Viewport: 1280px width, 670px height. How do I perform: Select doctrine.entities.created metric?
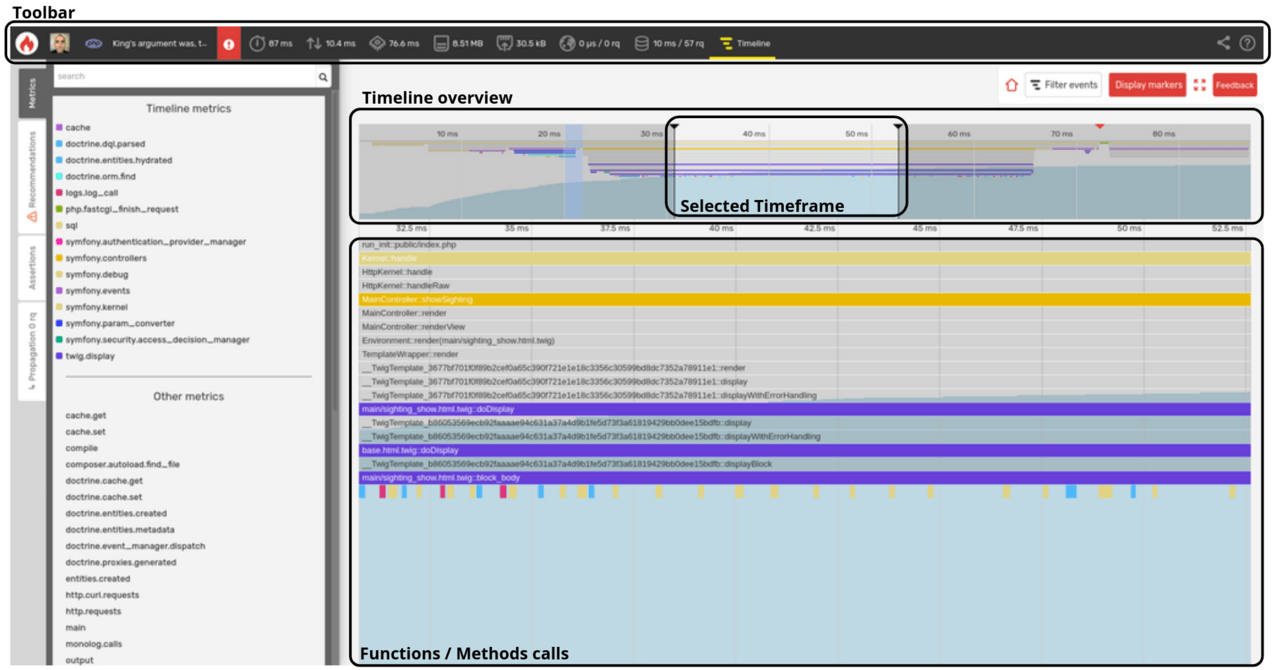[116, 513]
